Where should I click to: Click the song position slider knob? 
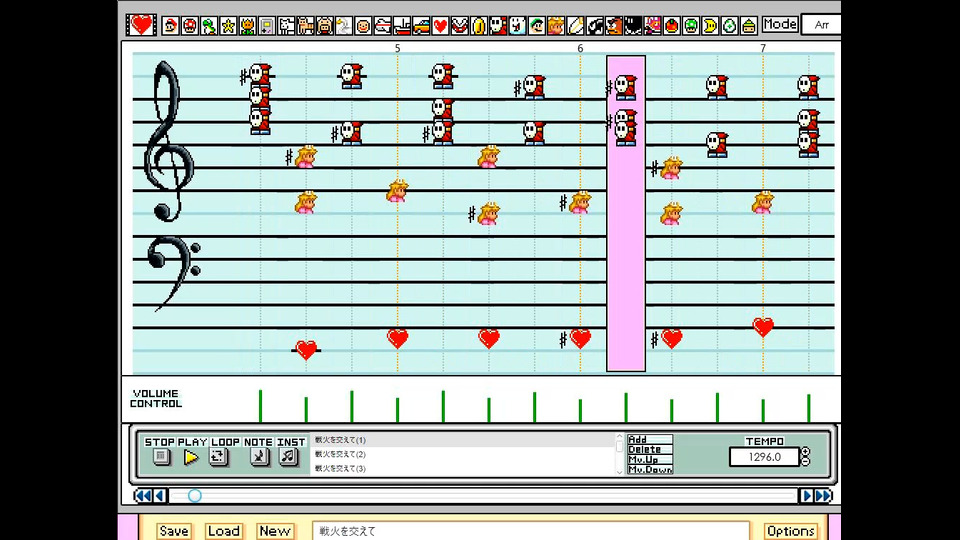click(x=195, y=495)
